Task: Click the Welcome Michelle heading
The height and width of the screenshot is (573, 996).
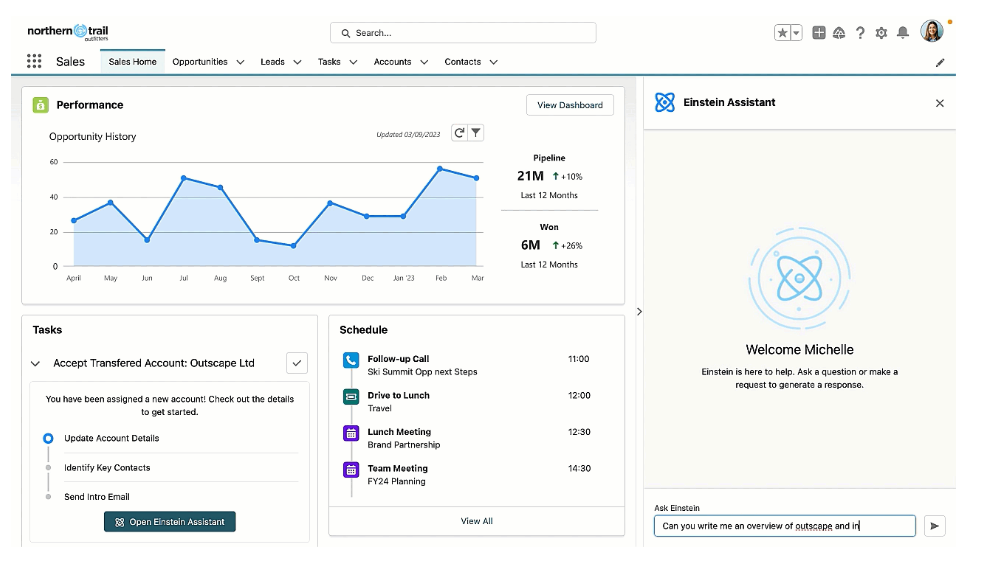Action: coord(799,349)
